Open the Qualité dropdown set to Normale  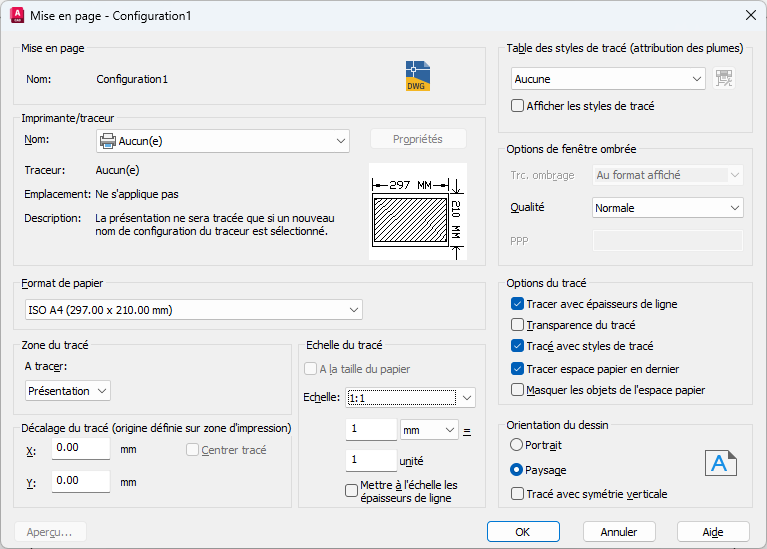point(667,208)
